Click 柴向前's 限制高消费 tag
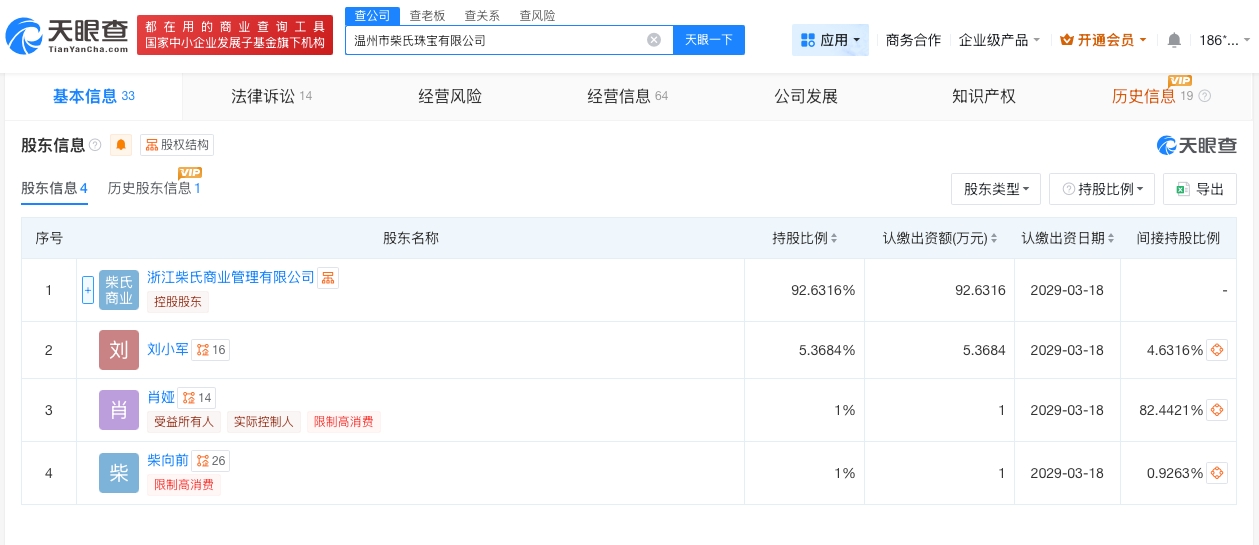Viewport: 1259px width, 545px height. click(x=184, y=485)
